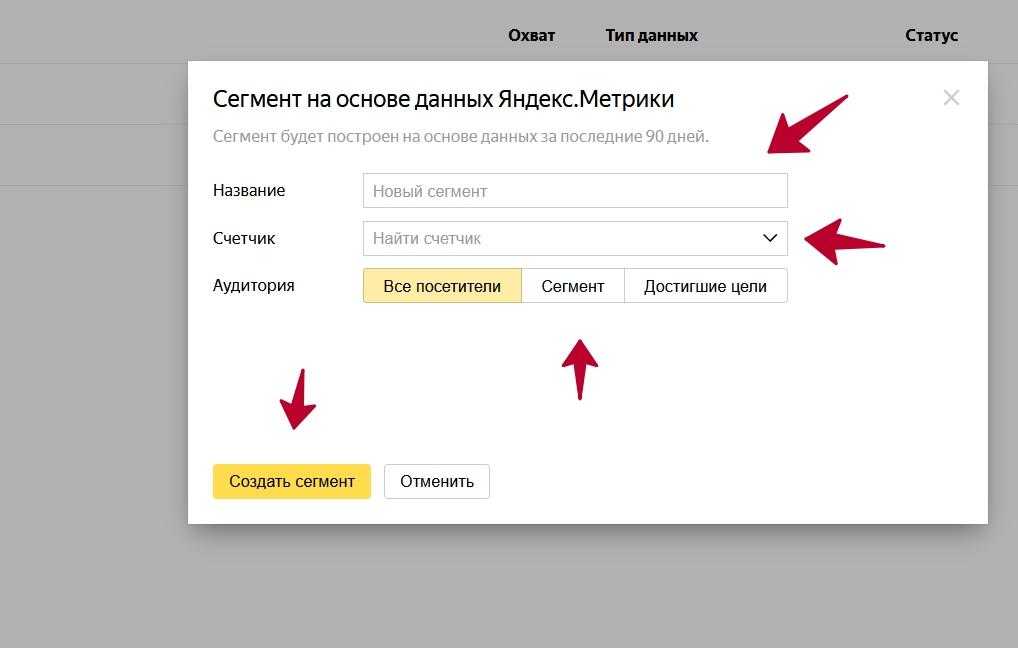Cancel with the Отменить button
Image resolution: width=1018 pixels, height=648 pixels.
(x=437, y=481)
